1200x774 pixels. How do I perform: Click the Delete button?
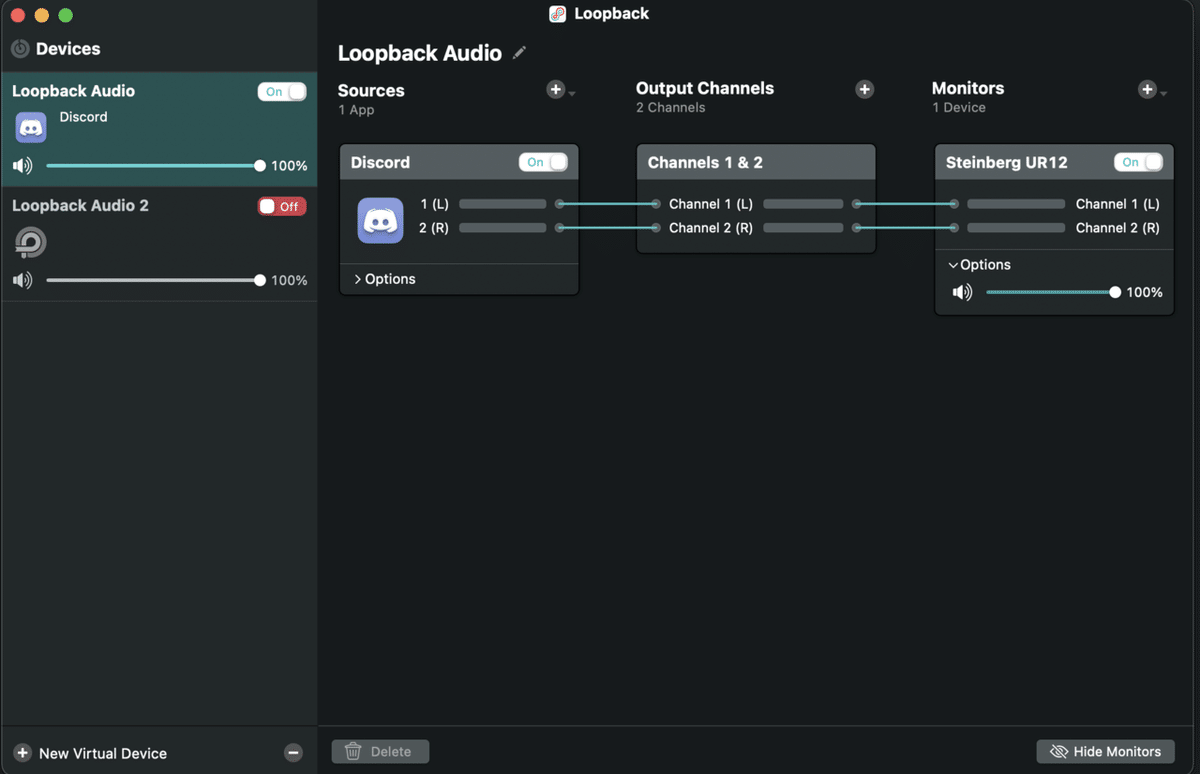[x=380, y=751]
